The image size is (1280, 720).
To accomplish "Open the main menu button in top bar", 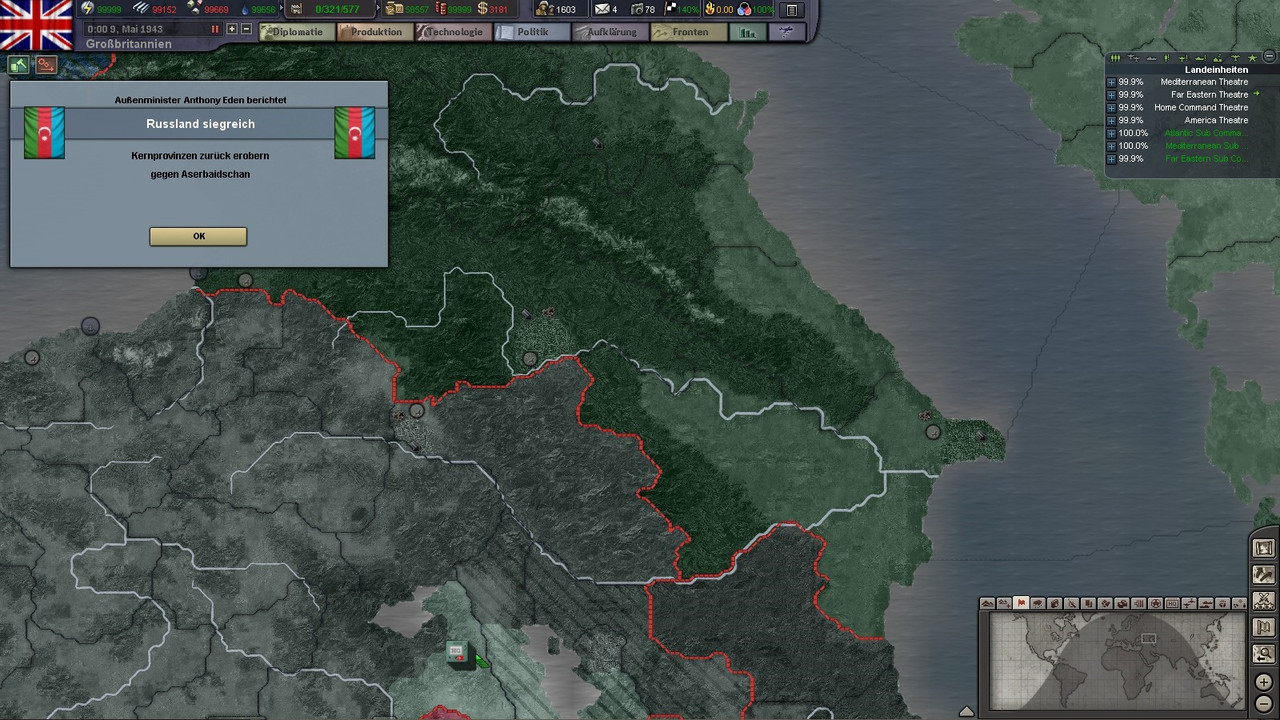I will pos(792,10).
